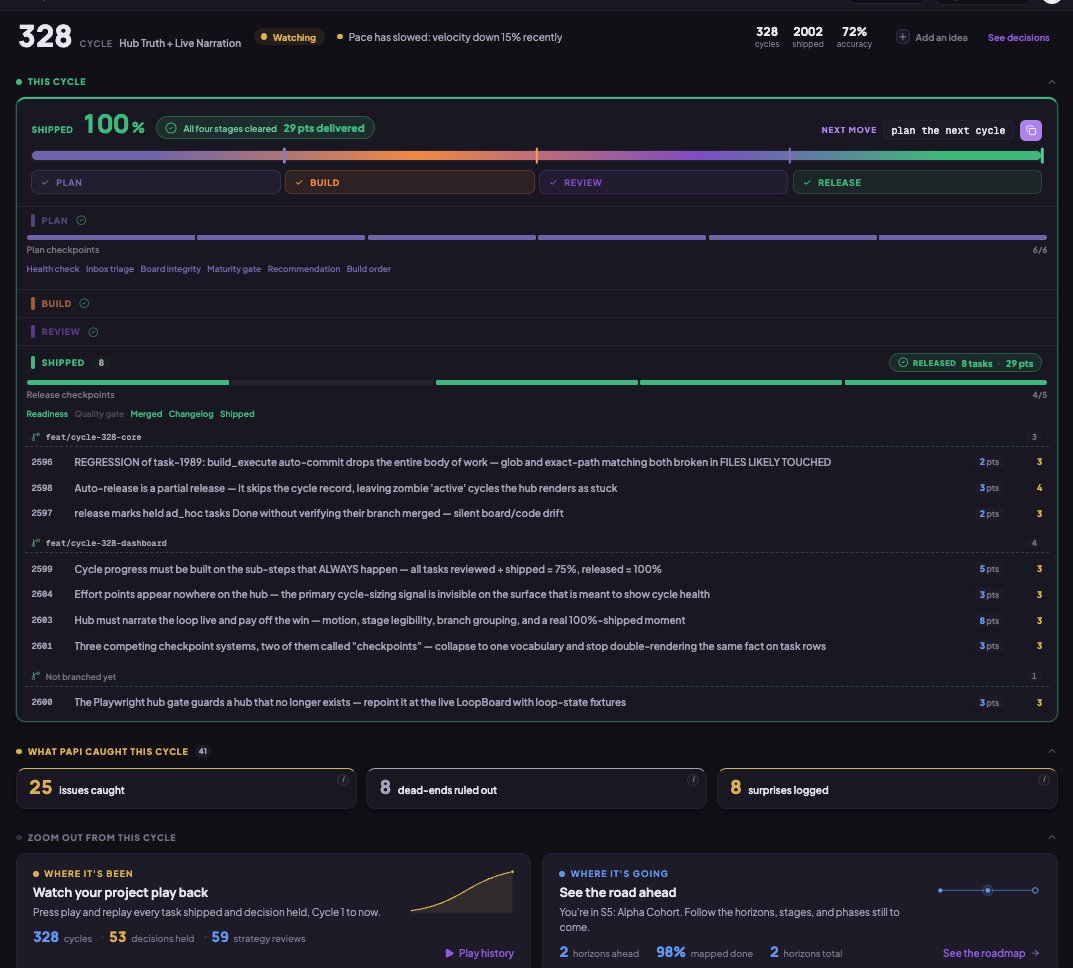The image size is (1073, 968).
Task: Click the check circle next to REVIEW heading
Action: tap(93, 332)
